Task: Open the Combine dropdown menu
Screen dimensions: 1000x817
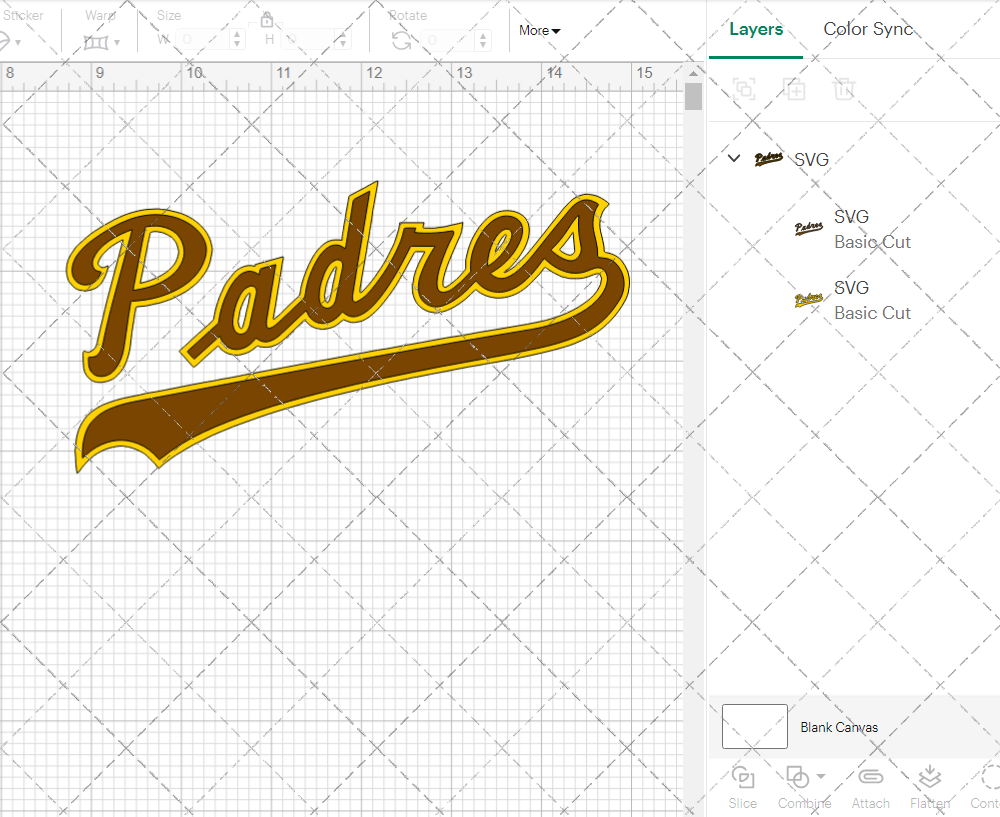Action: coord(820,777)
